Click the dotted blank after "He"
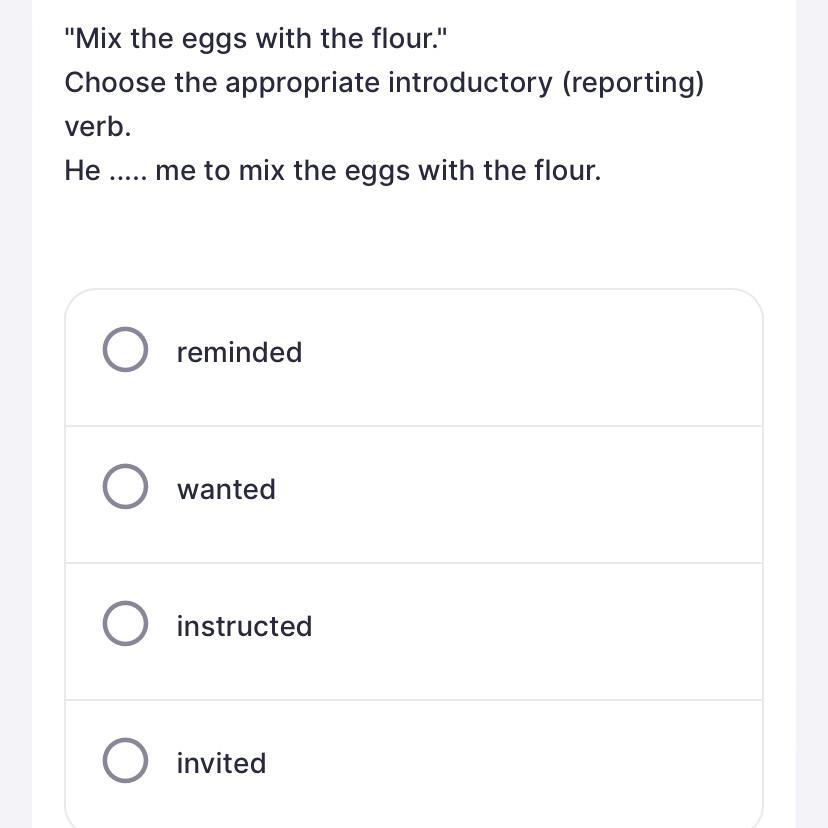828x828 pixels. coord(128,171)
